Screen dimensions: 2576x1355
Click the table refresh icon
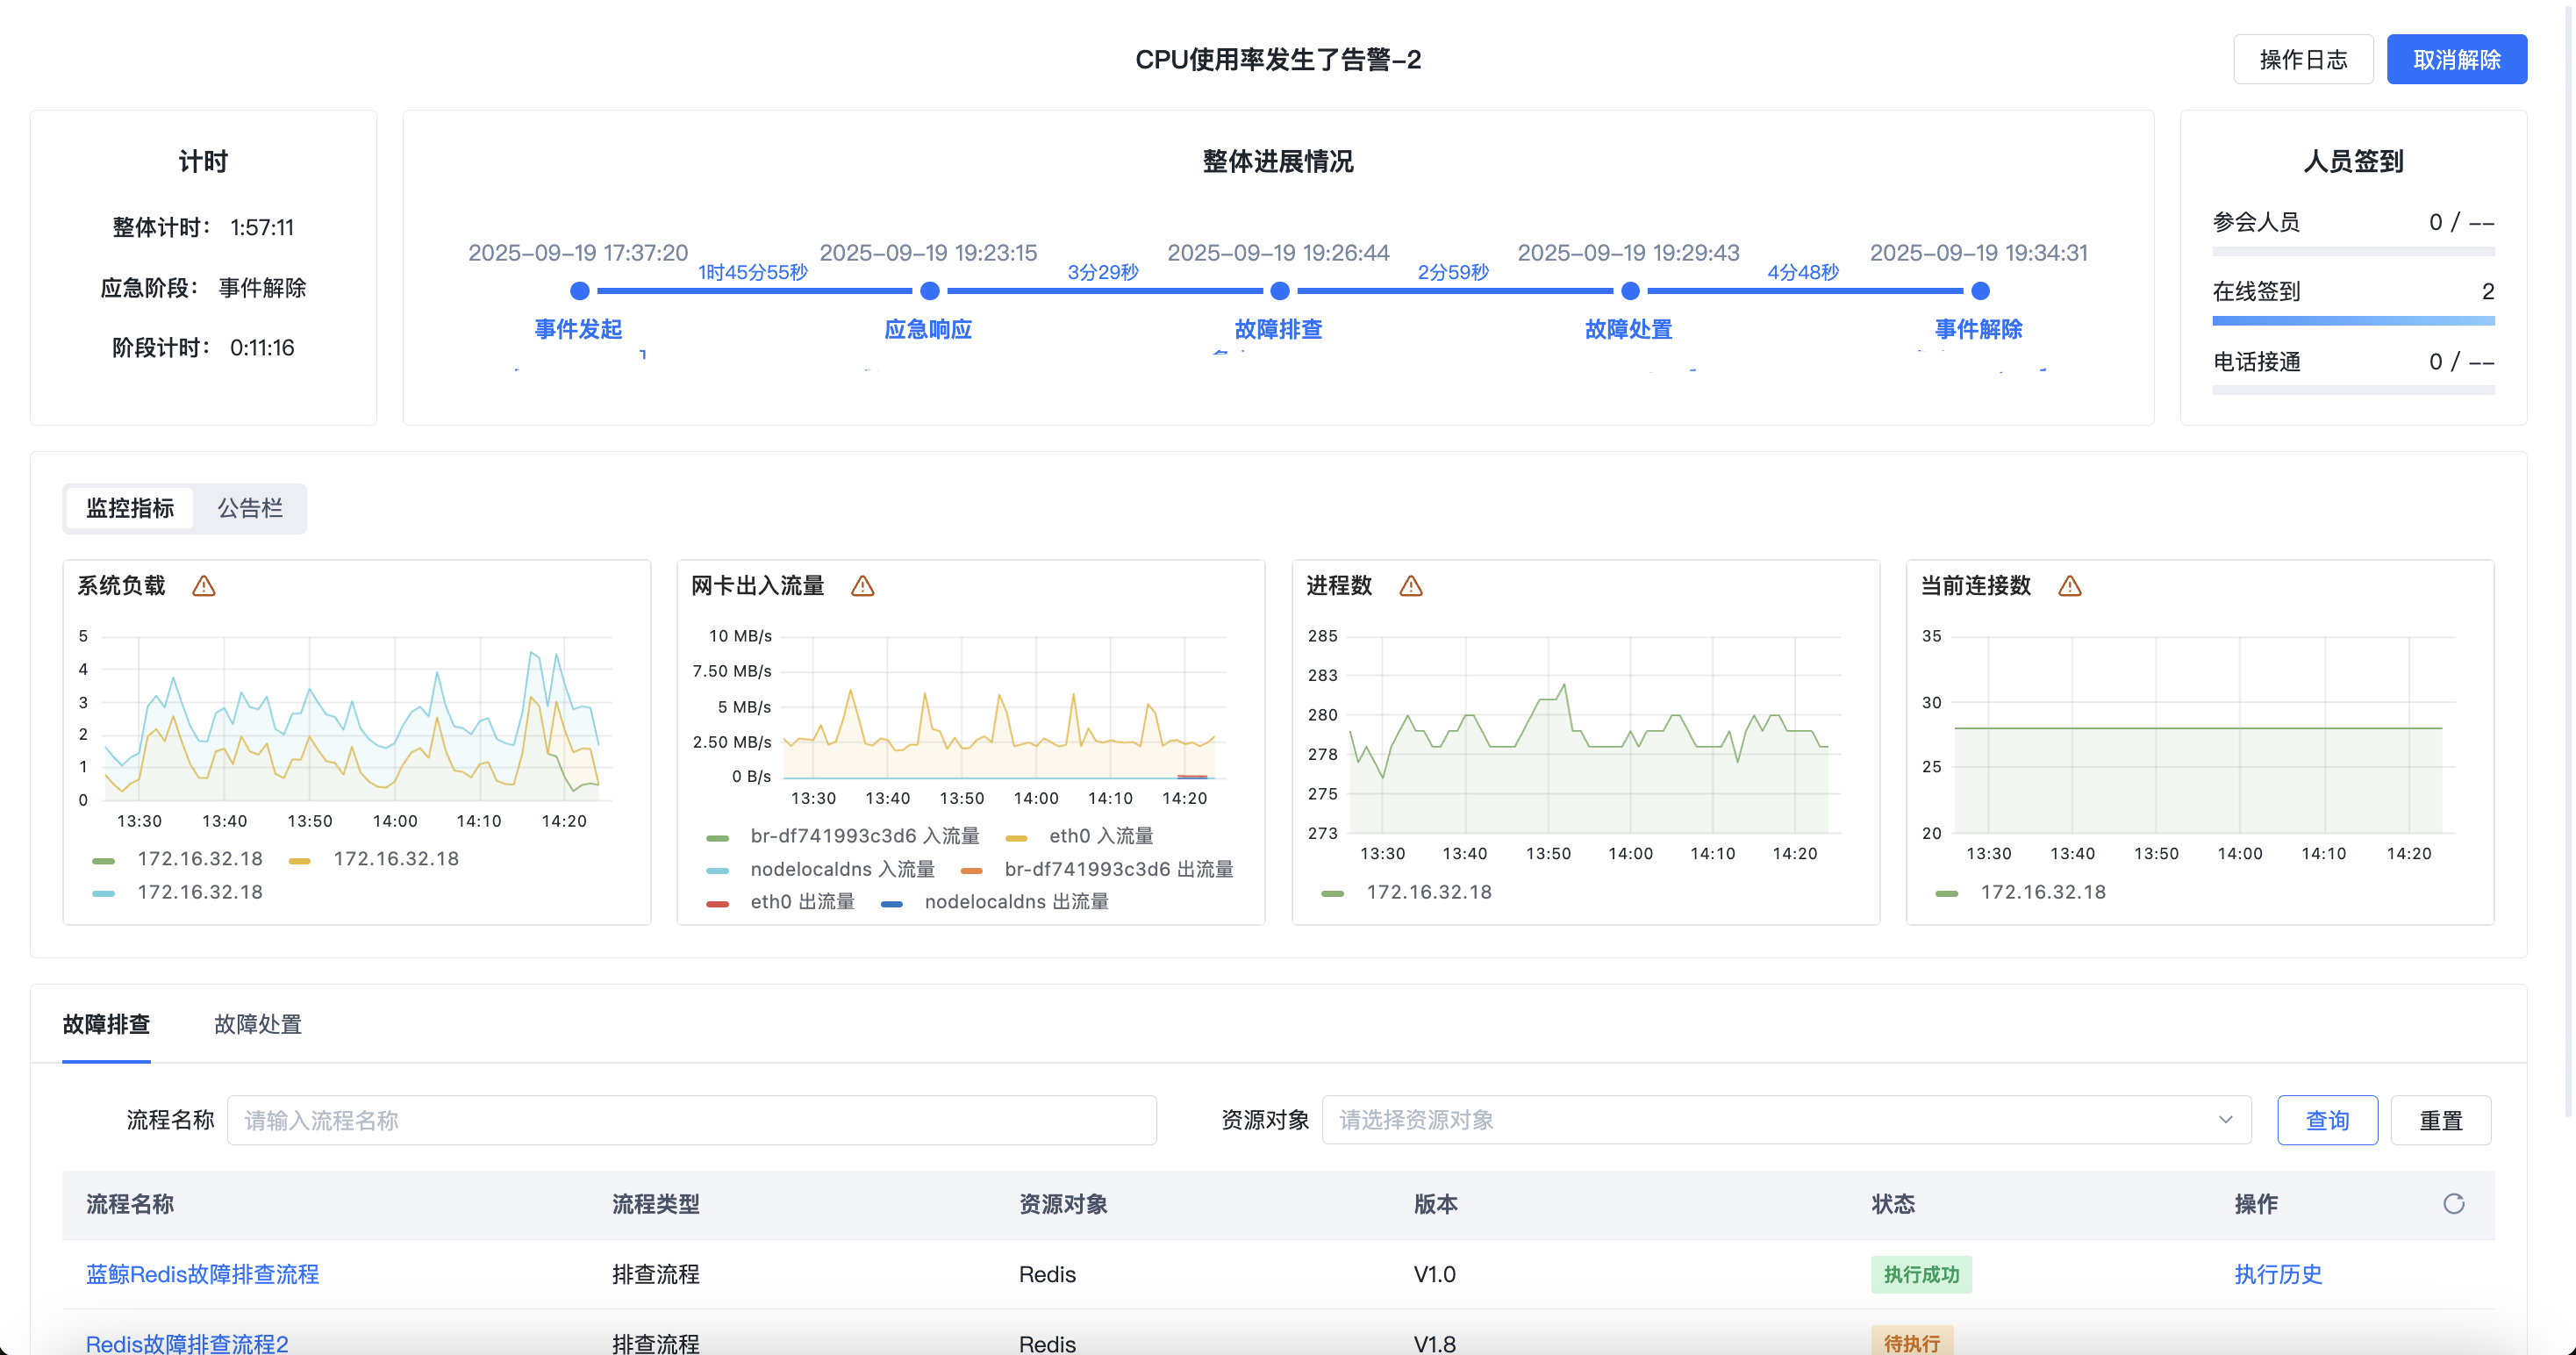(2453, 1203)
